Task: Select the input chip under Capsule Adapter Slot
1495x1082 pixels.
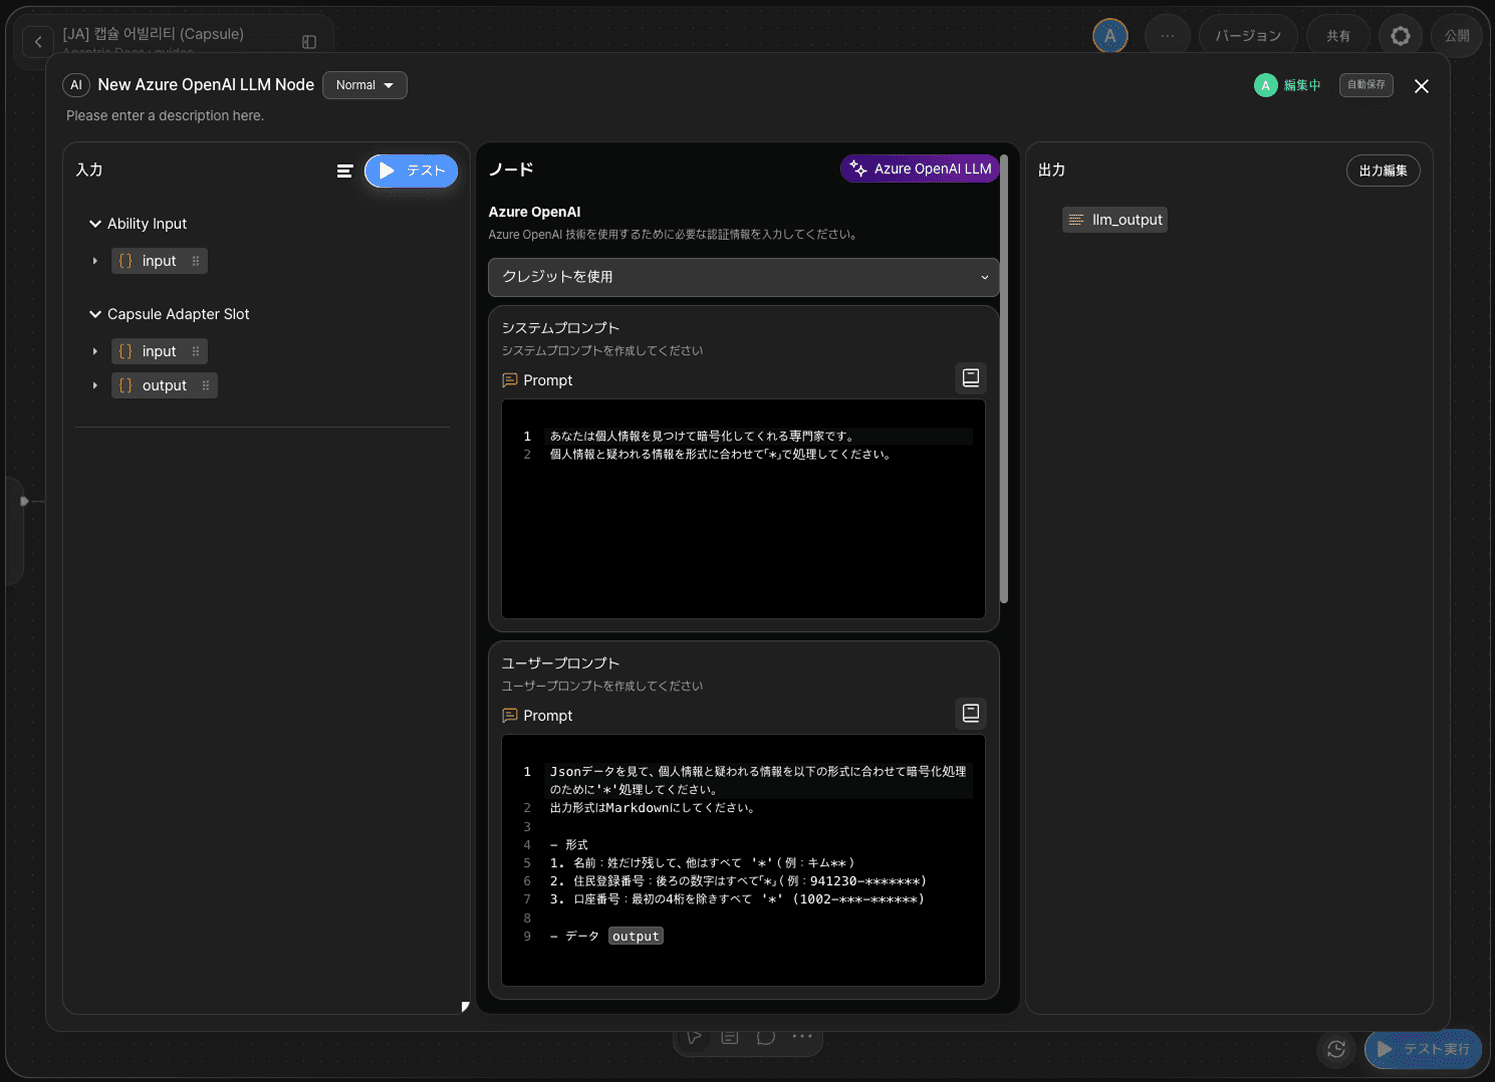Action: point(159,351)
